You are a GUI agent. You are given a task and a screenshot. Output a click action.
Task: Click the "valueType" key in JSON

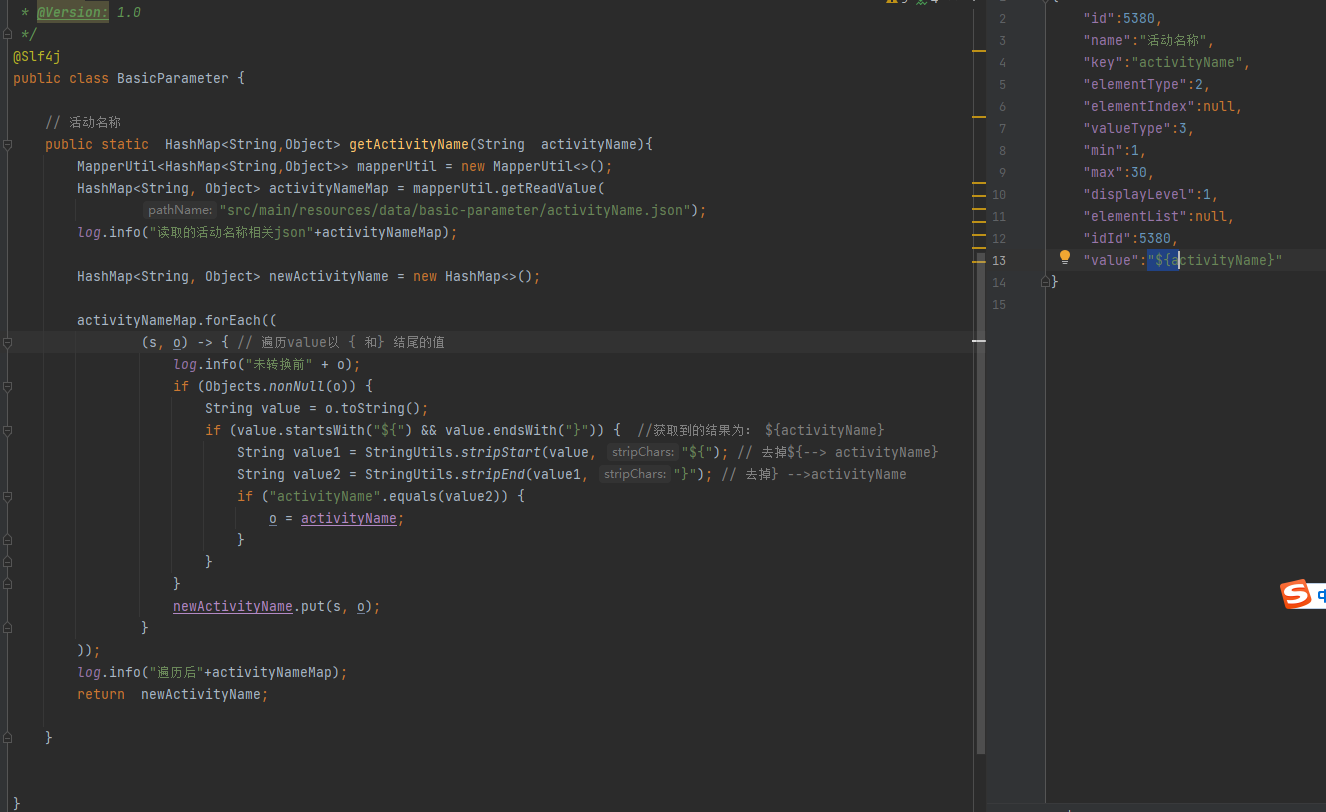click(1127, 128)
